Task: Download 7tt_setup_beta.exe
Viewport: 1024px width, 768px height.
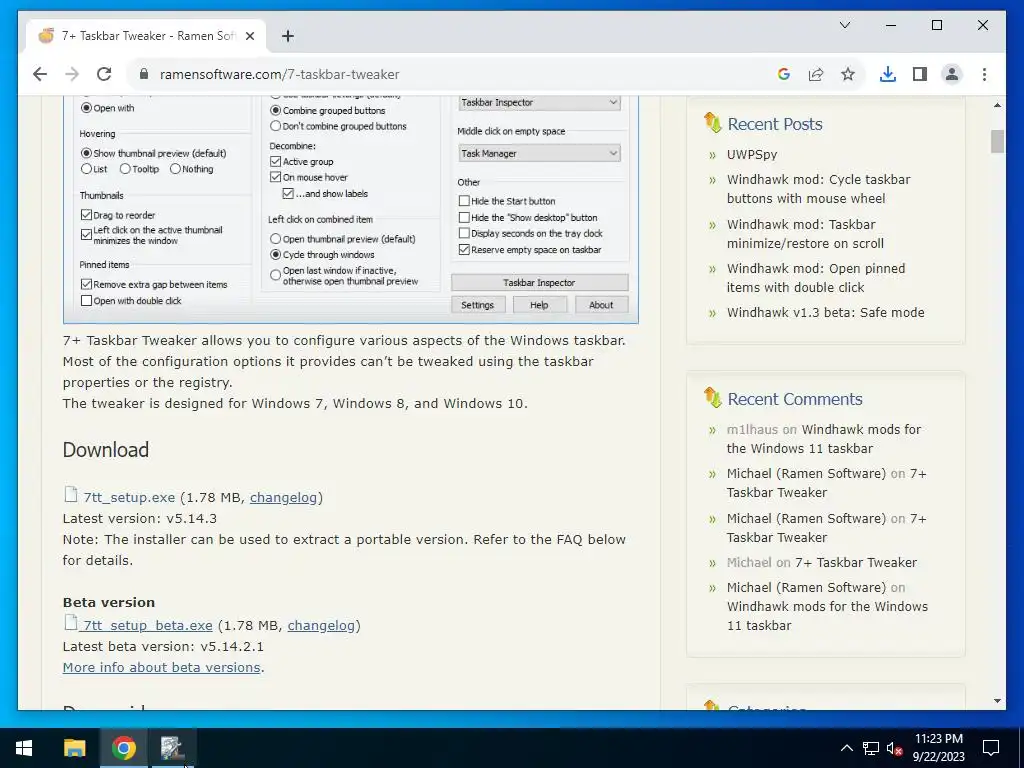Action: click(148, 626)
